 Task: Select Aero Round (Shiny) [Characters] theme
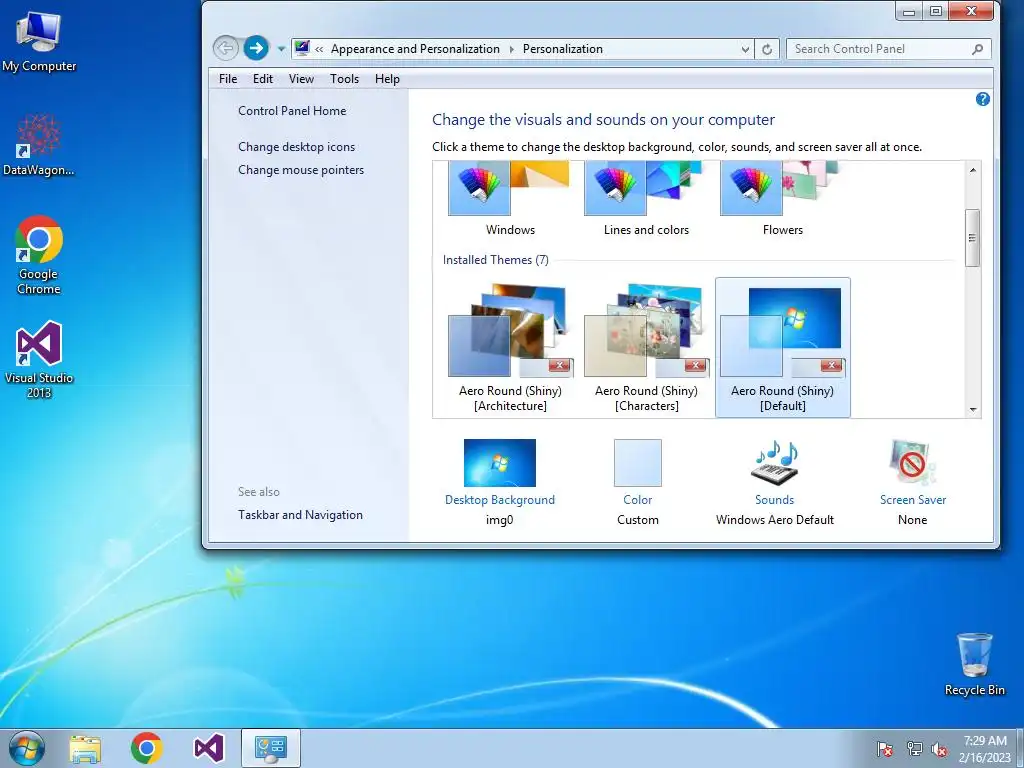tap(646, 347)
